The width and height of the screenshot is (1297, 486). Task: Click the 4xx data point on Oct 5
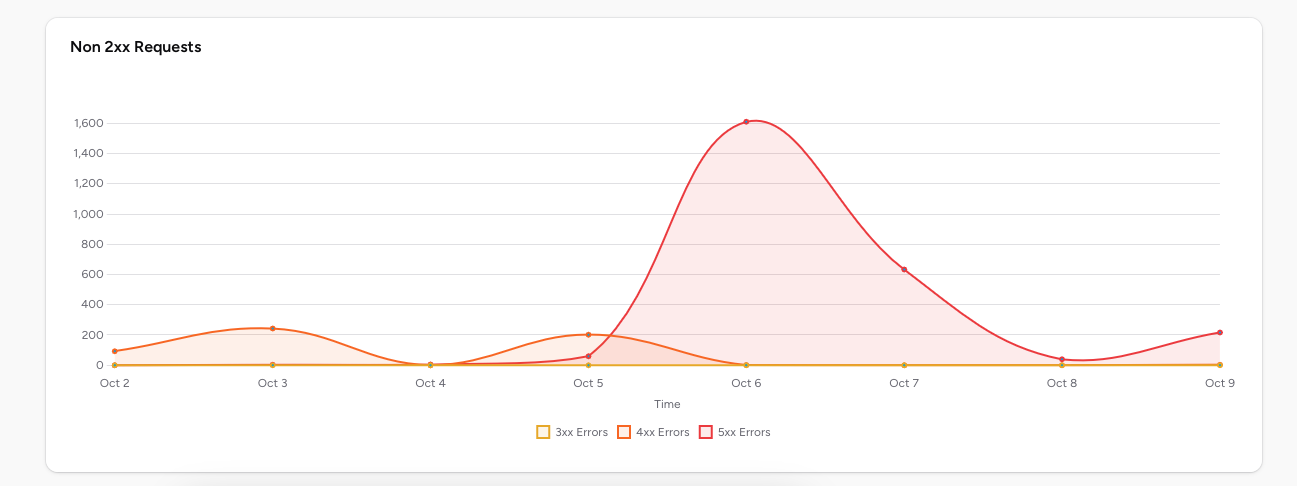point(588,335)
